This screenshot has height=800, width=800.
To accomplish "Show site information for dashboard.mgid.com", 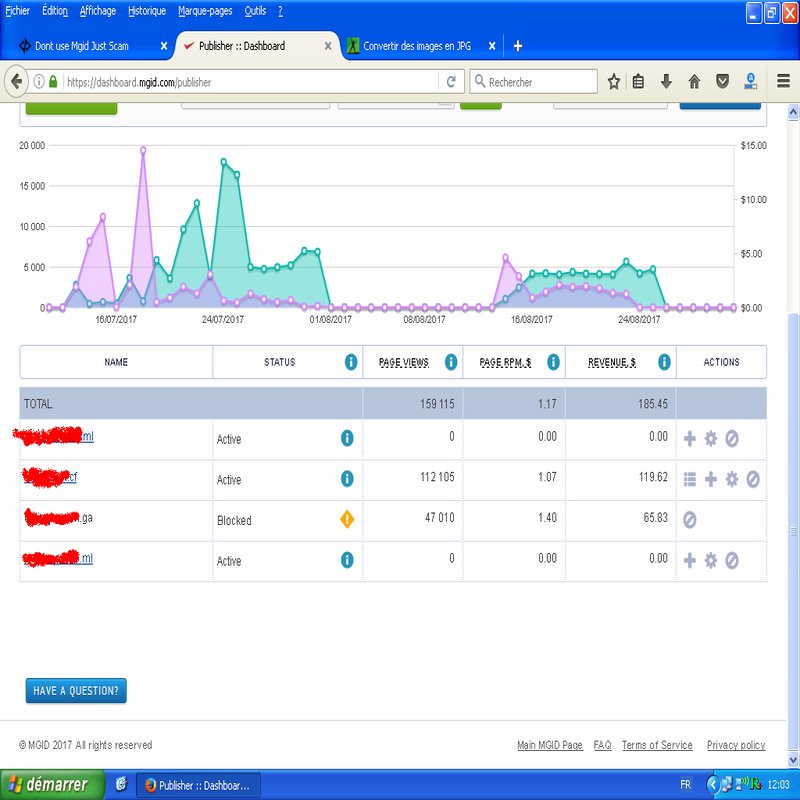I will pos(39,82).
